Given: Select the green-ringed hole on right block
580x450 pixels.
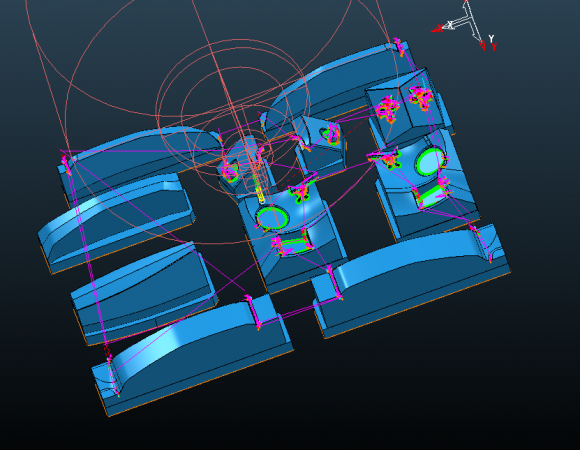Looking at the screenshot, I should 430,162.
